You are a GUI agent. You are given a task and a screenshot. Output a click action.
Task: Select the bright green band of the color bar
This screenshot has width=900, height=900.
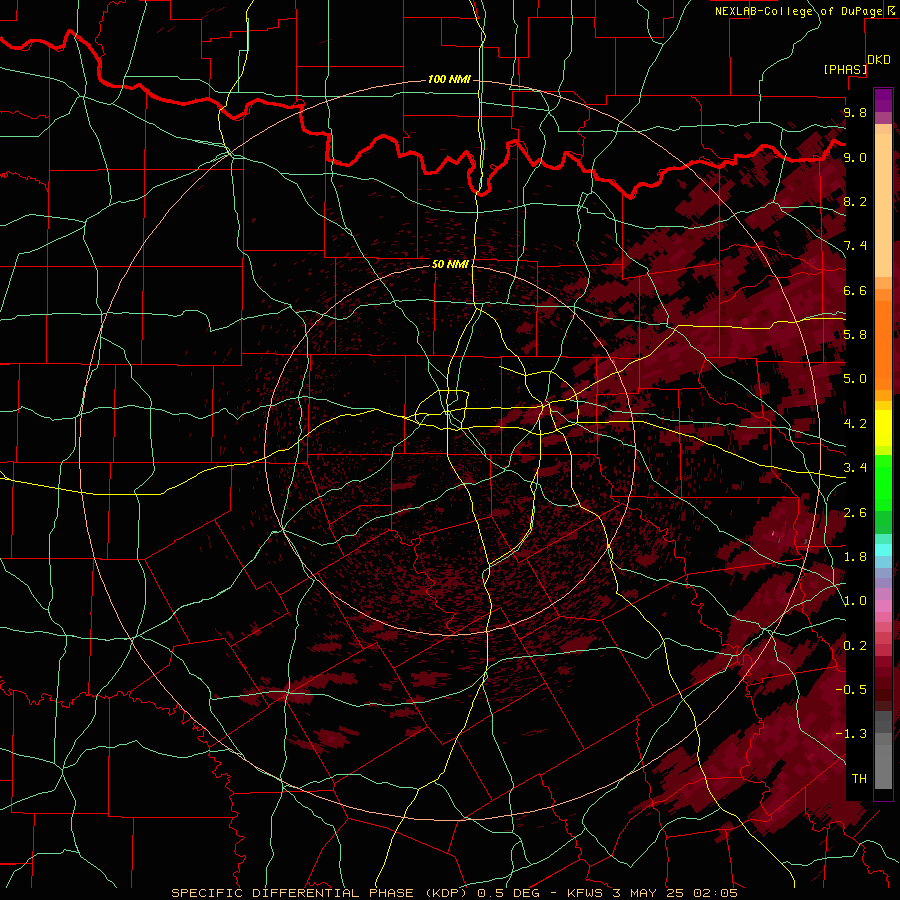click(883, 481)
